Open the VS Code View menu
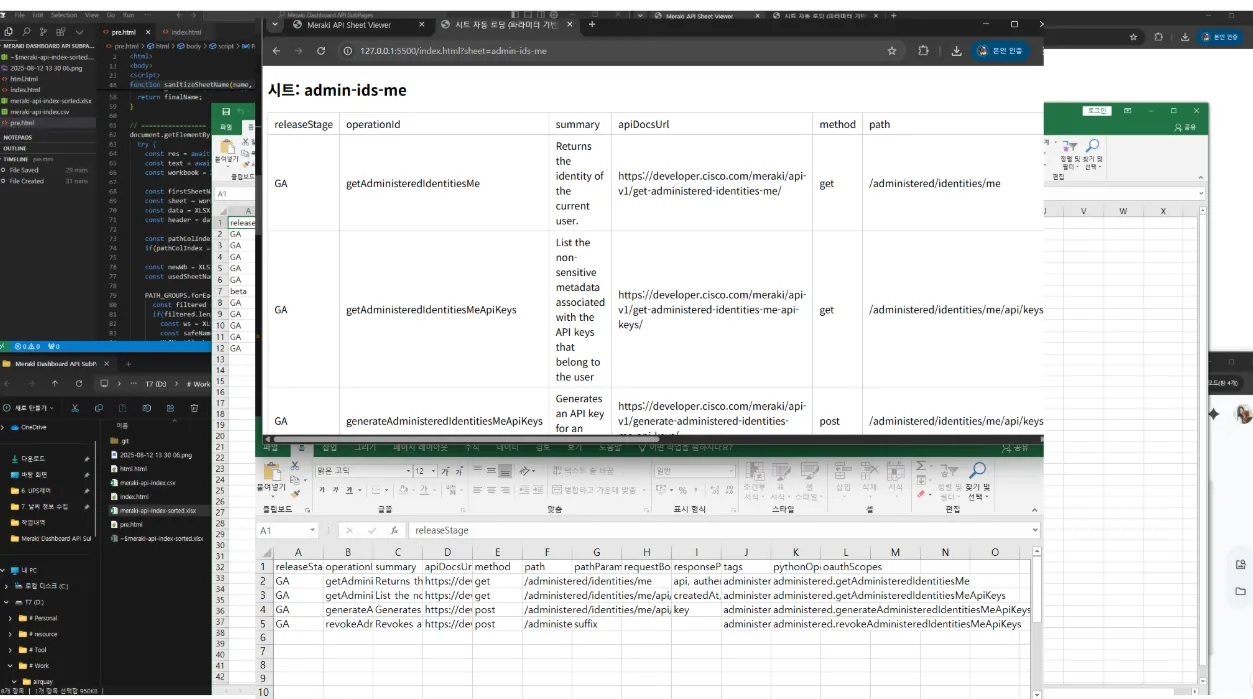Image resolution: width=1253 pixels, height=699 pixels. (x=91, y=16)
